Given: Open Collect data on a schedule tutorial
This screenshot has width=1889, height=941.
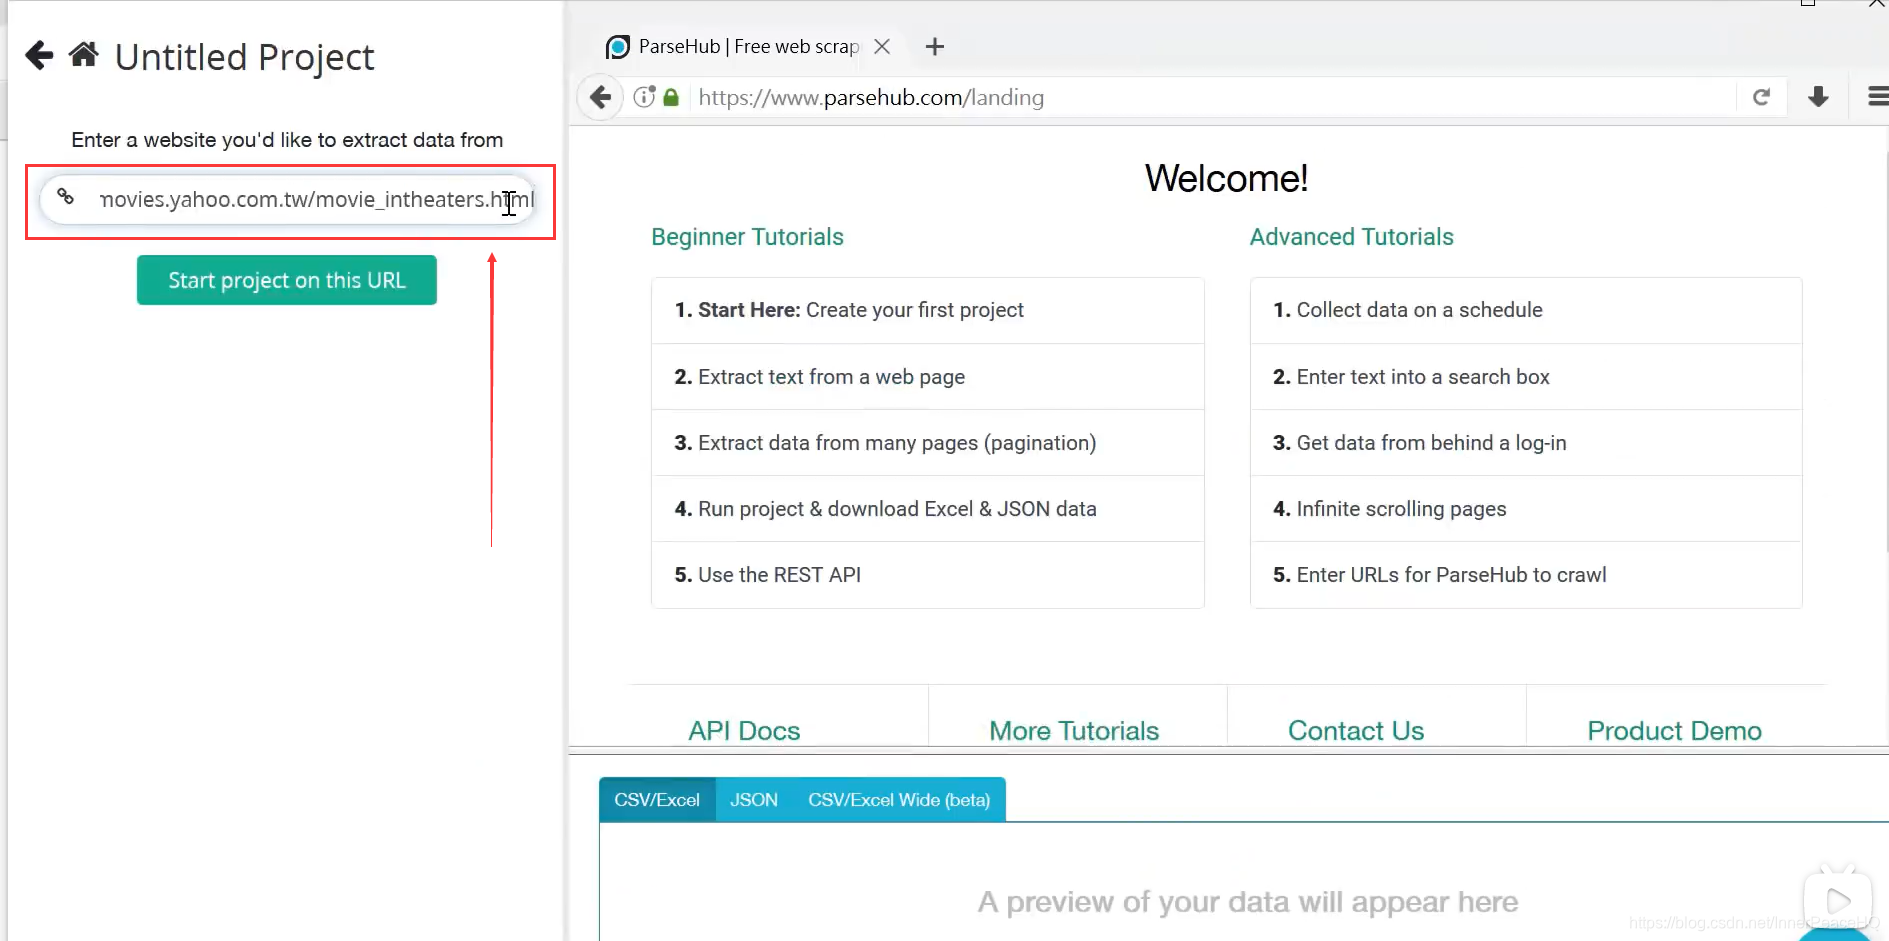Looking at the screenshot, I should (1526, 310).
